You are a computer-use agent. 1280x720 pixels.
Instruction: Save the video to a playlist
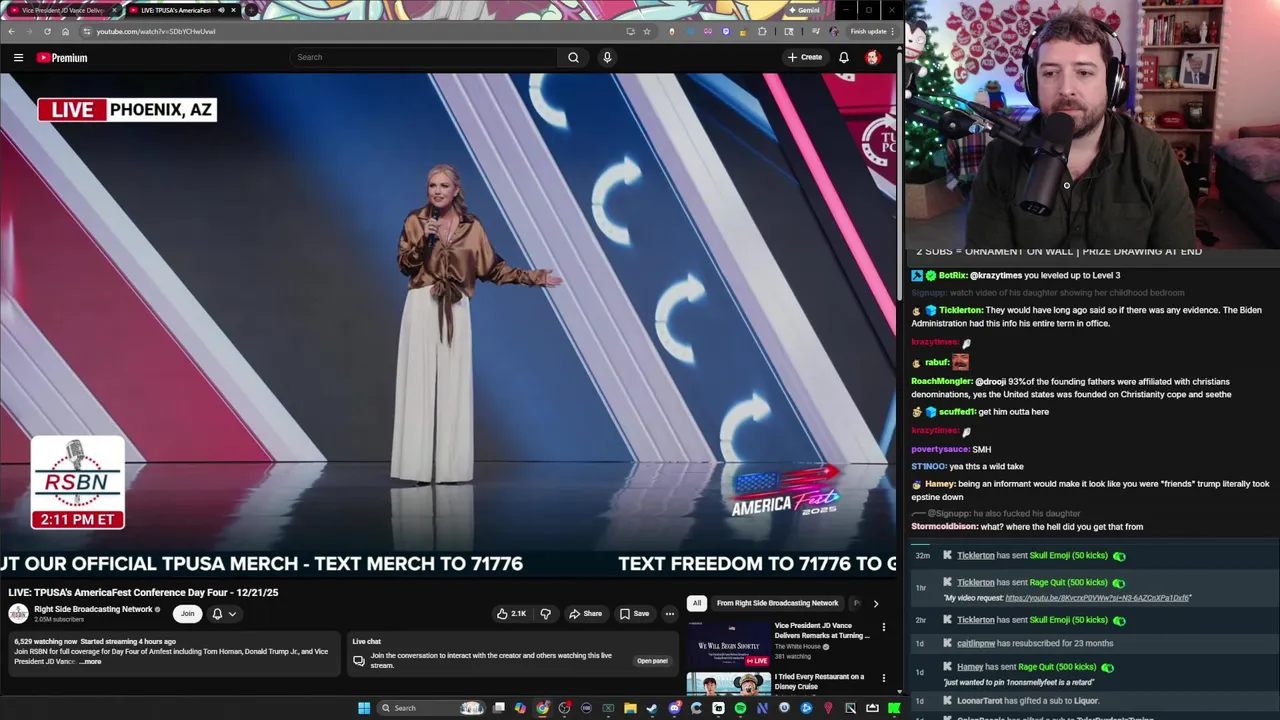(x=634, y=614)
